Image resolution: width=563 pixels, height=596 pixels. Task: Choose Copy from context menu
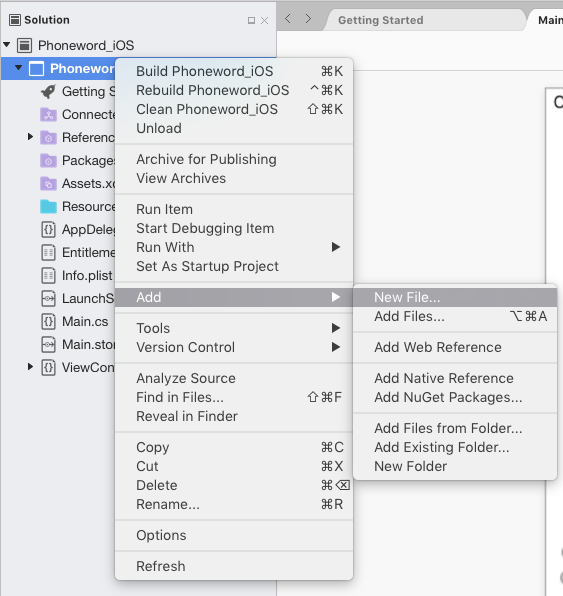(234, 447)
